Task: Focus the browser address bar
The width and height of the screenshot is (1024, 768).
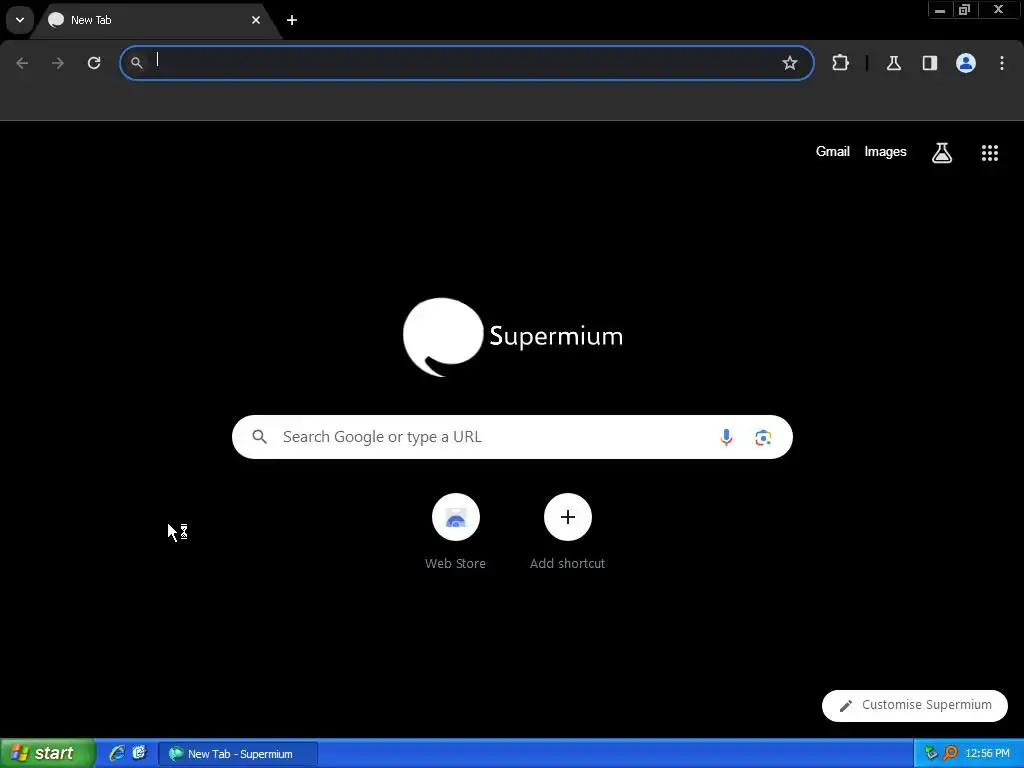Action: [x=467, y=63]
